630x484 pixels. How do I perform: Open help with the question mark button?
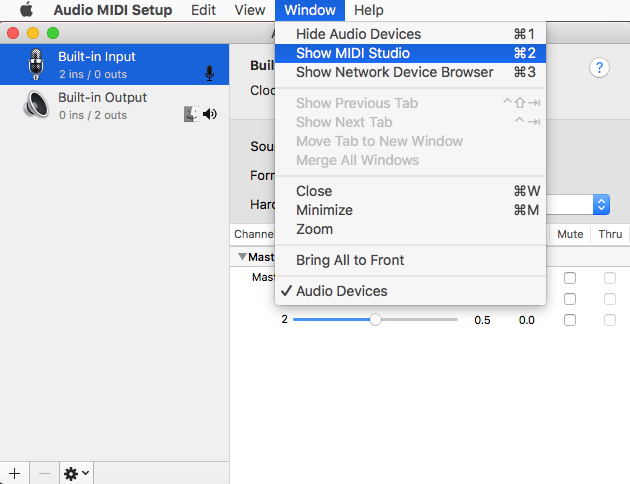click(599, 67)
